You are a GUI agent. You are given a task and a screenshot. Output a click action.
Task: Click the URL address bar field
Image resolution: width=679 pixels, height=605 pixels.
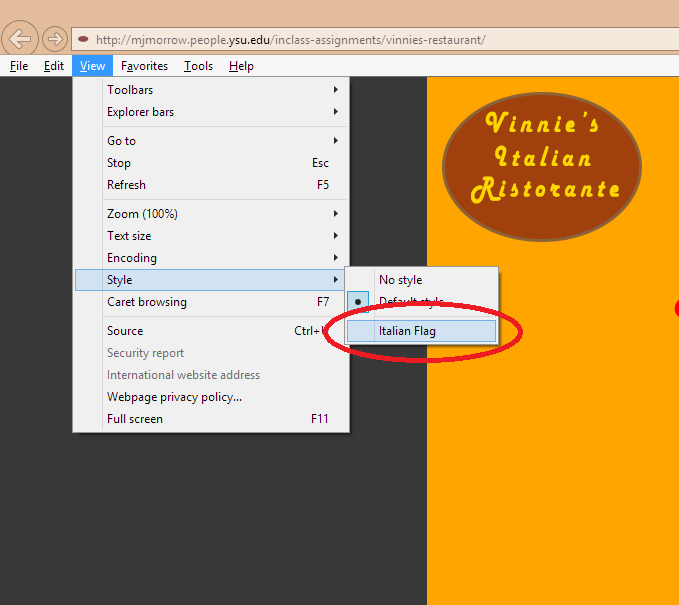pos(380,40)
